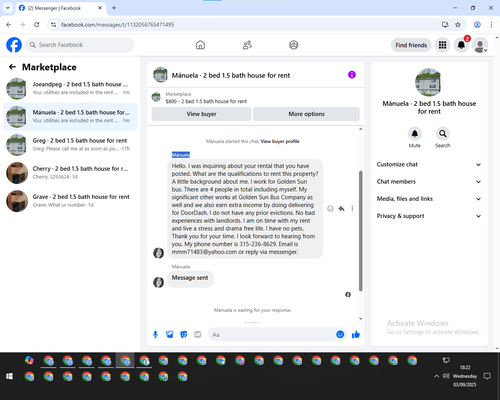Select the Messenger | Facebook browser tab
This screenshot has height=400, width=500.
(x=61, y=8)
